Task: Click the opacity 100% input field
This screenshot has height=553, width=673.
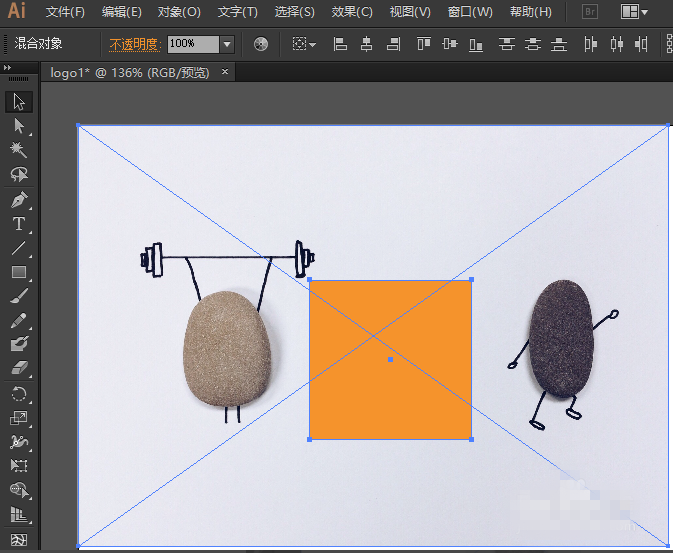Action: click(x=191, y=44)
